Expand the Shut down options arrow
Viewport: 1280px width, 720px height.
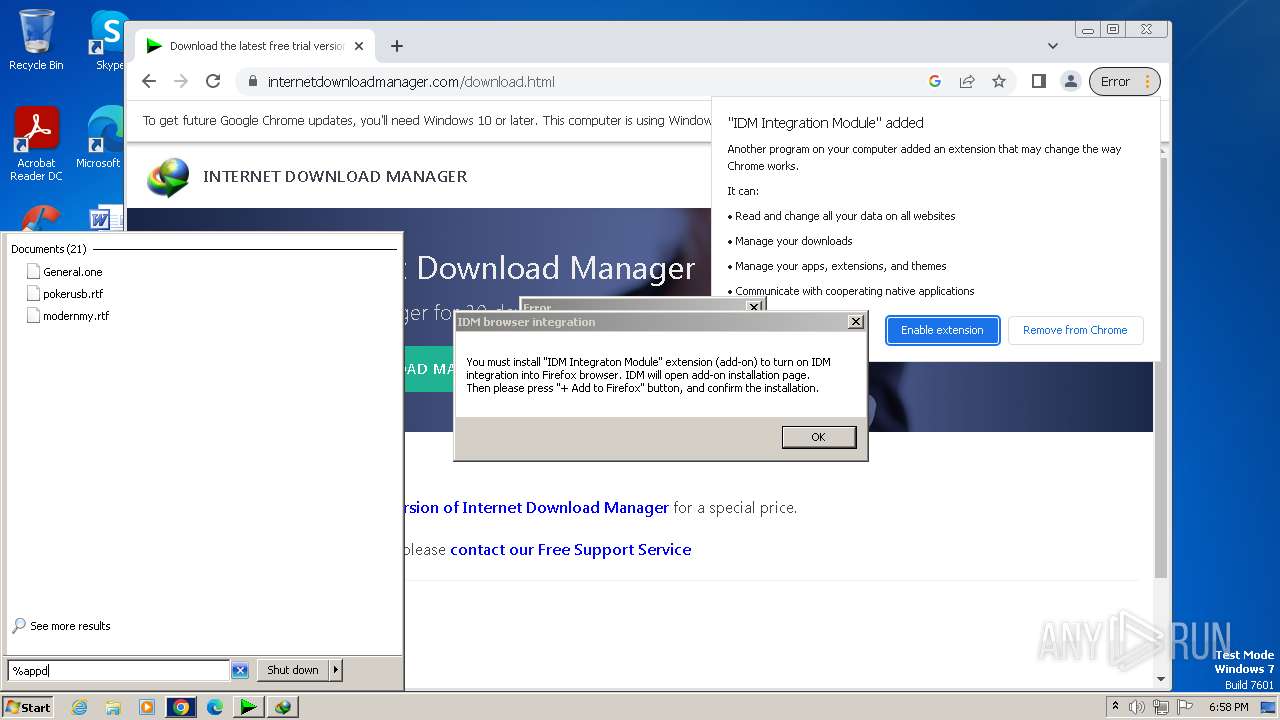coord(336,670)
